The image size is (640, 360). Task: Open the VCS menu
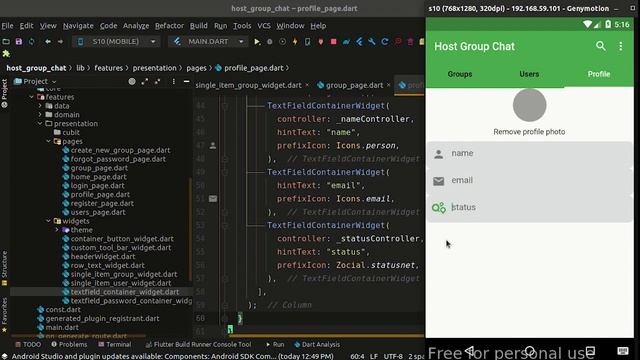coord(264,26)
